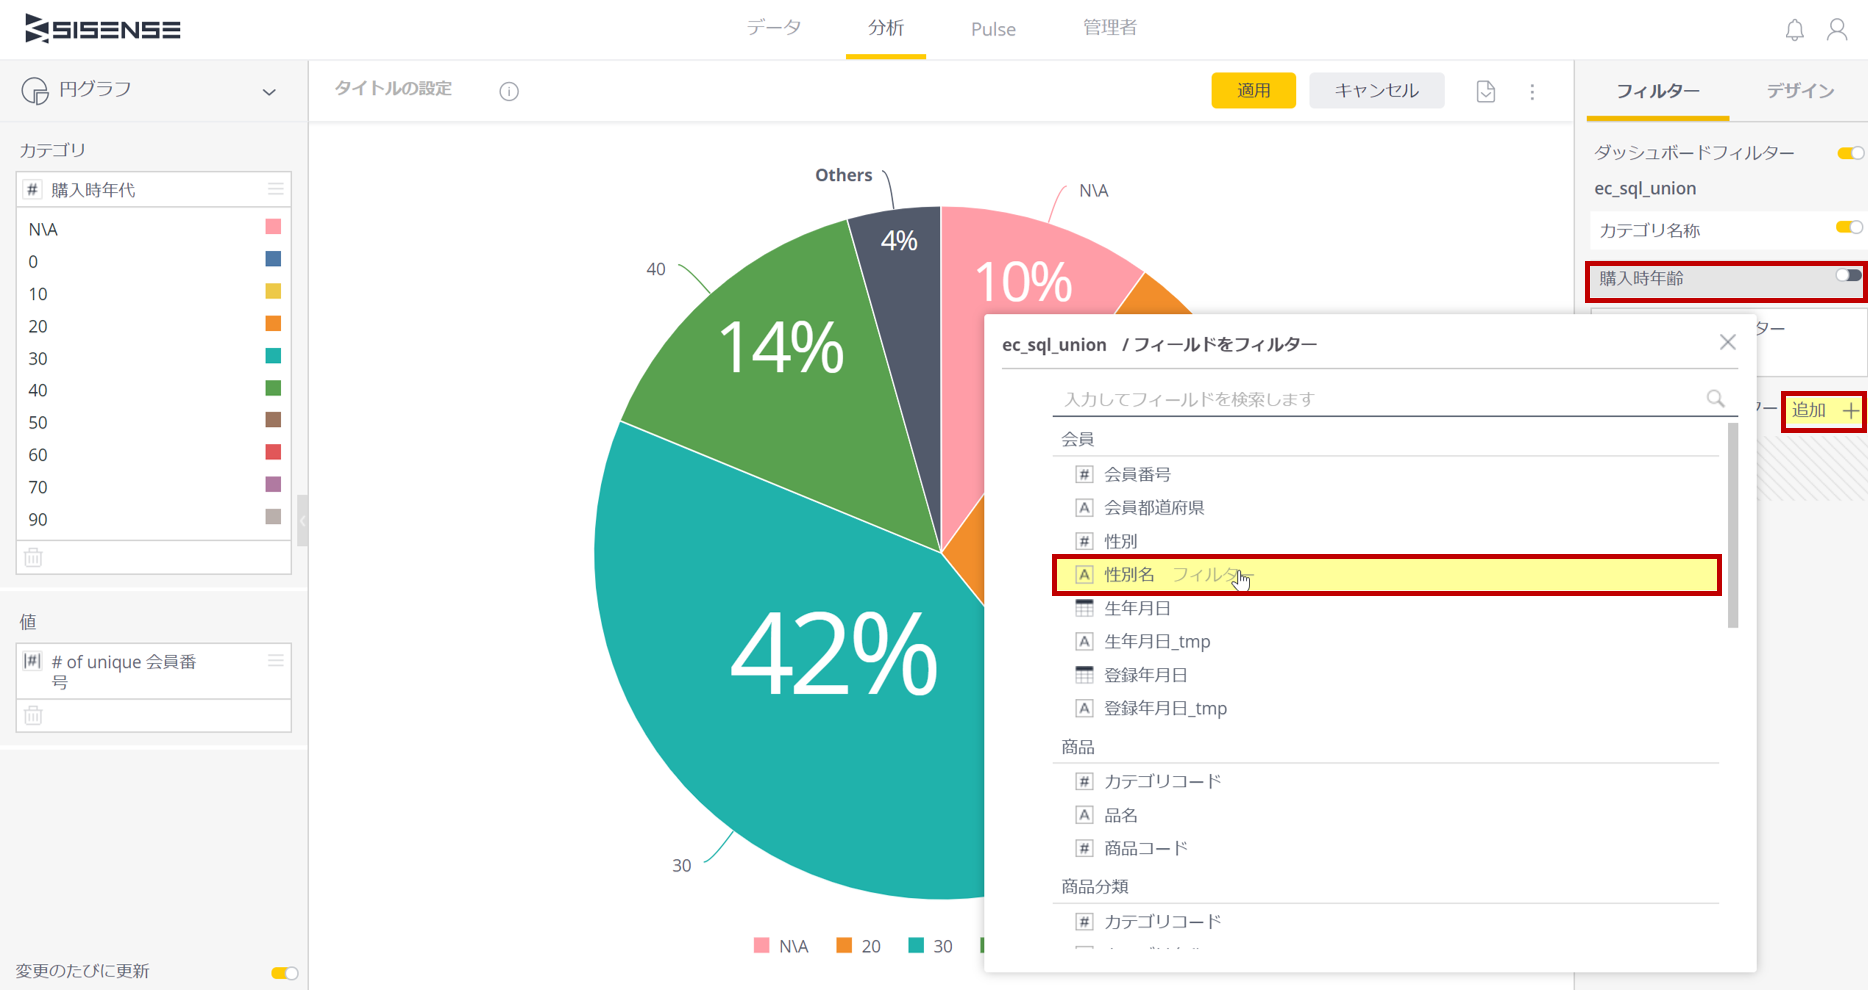1868x990 pixels.
Task: Change the color swatch for category 70
Action: tap(272, 484)
